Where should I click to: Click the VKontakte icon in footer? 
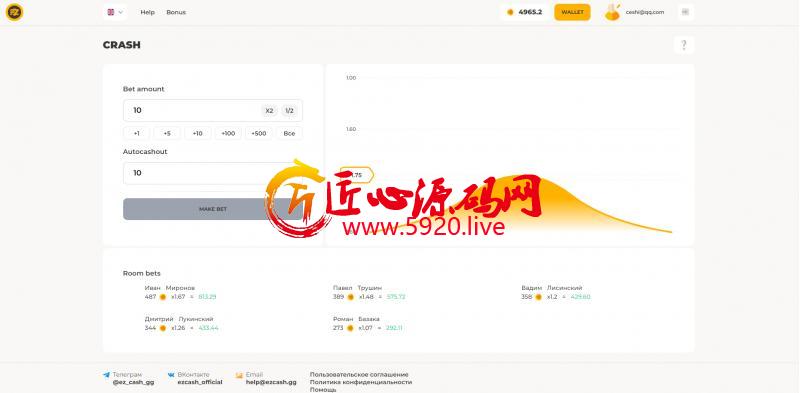(171, 375)
